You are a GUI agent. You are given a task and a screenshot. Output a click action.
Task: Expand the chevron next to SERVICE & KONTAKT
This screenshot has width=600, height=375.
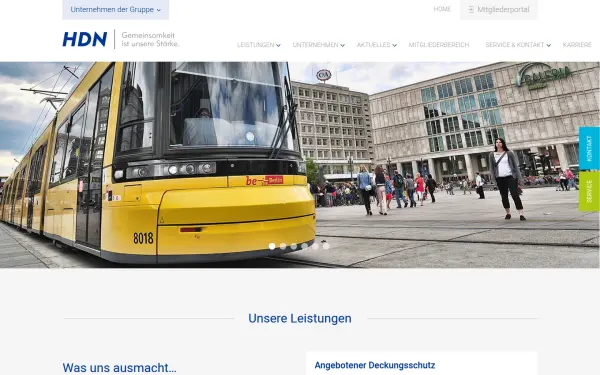pos(548,46)
